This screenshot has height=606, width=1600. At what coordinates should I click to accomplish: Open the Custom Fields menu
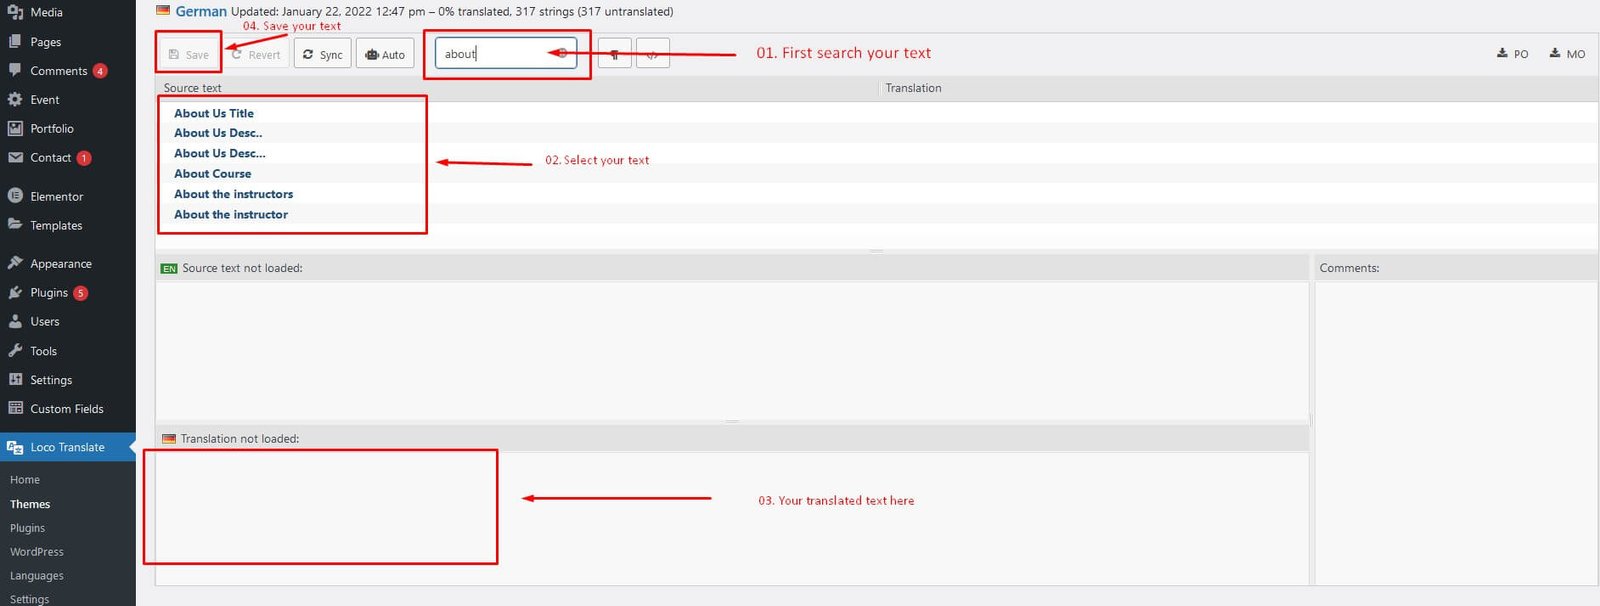pyautogui.click(x=66, y=409)
